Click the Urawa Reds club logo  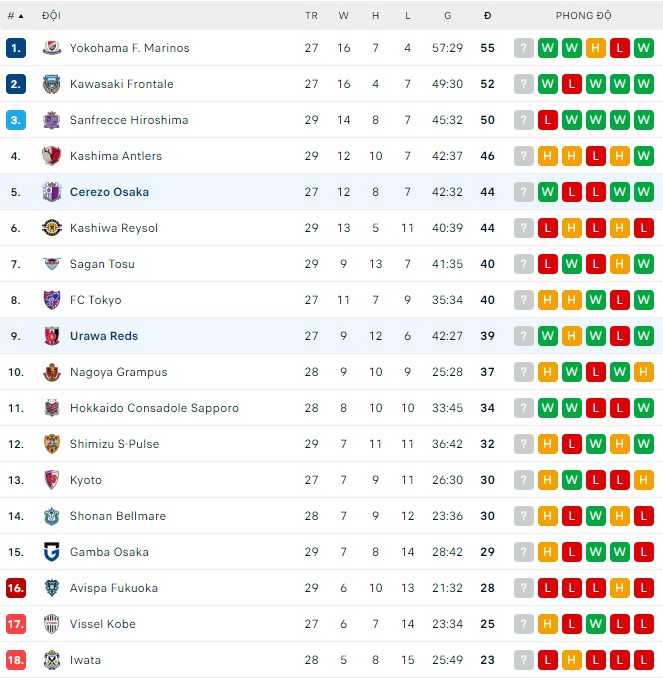point(52,336)
